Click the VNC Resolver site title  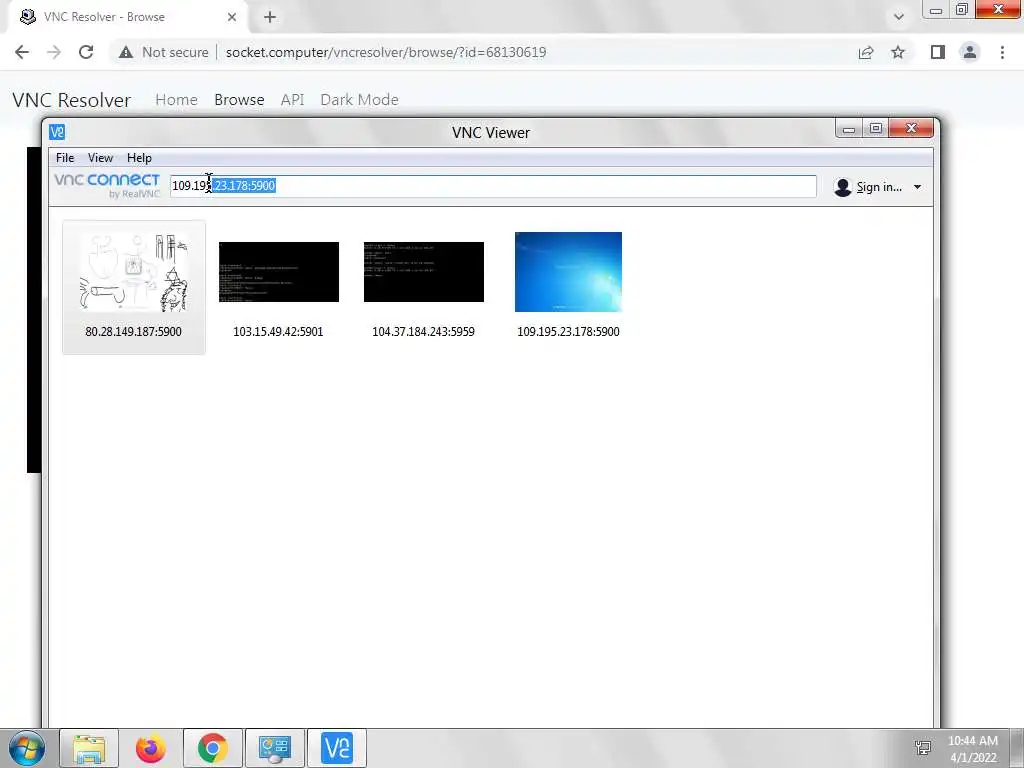tap(72, 100)
